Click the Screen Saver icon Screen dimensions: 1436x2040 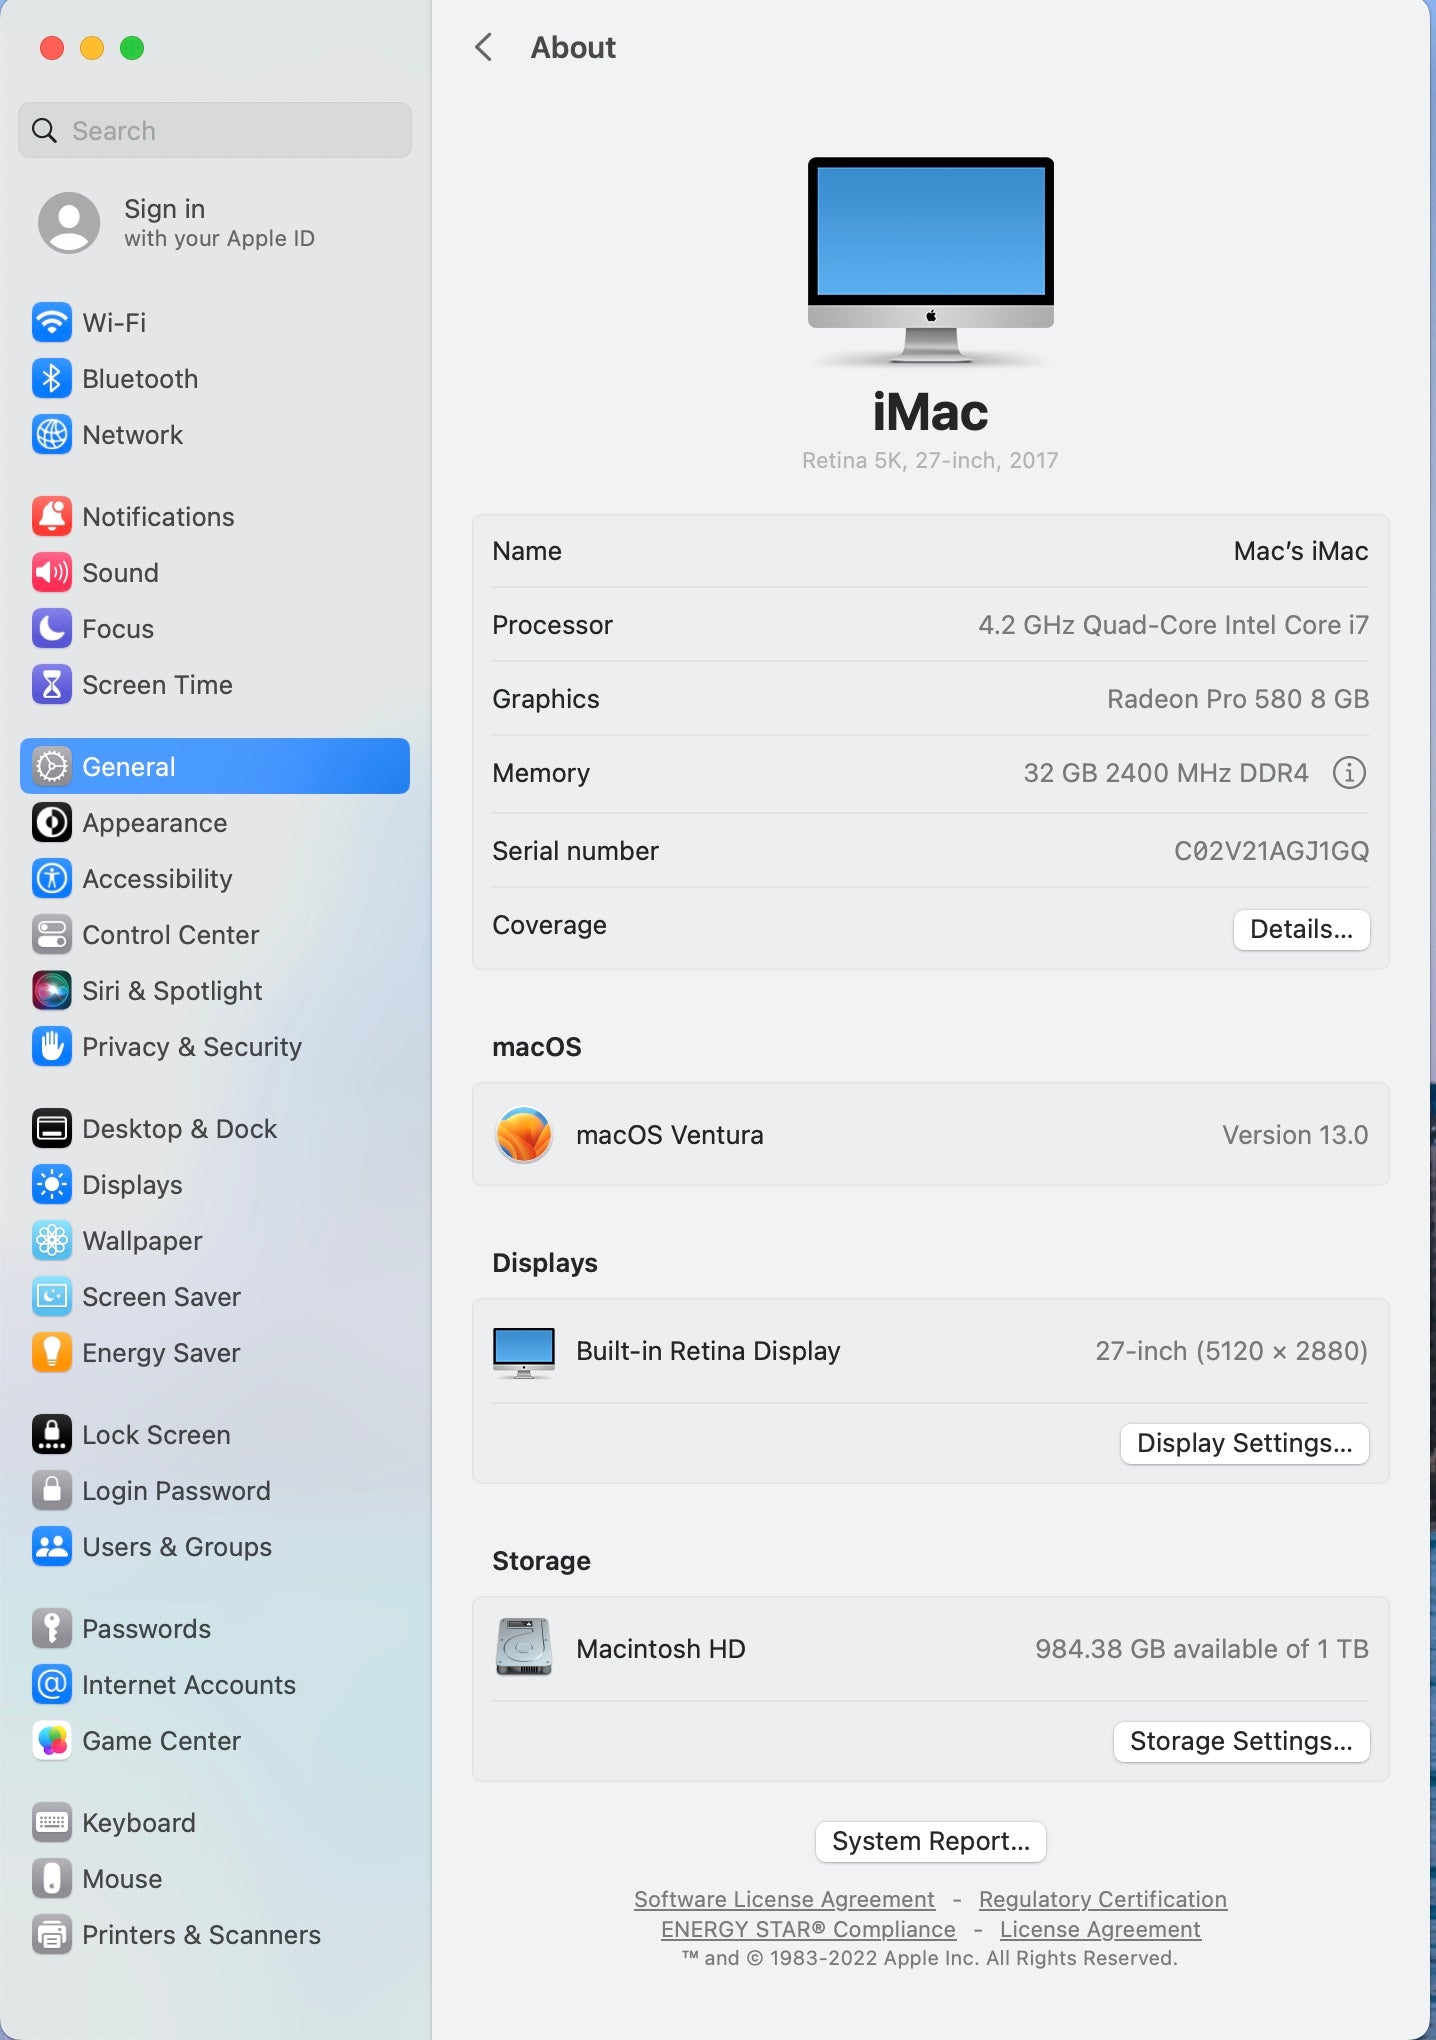point(51,1296)
